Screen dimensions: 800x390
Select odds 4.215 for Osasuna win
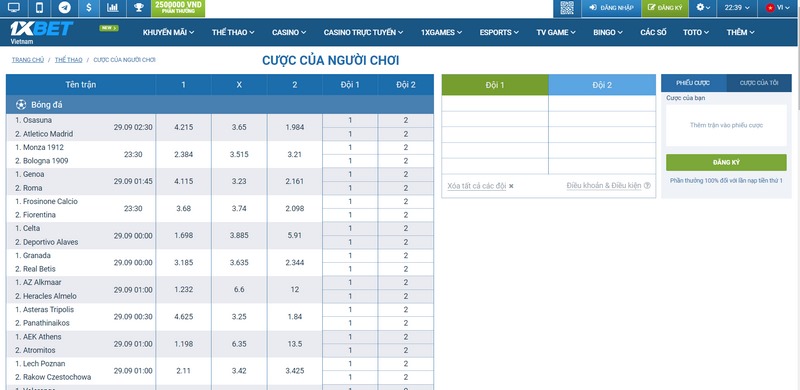(183, 127)
